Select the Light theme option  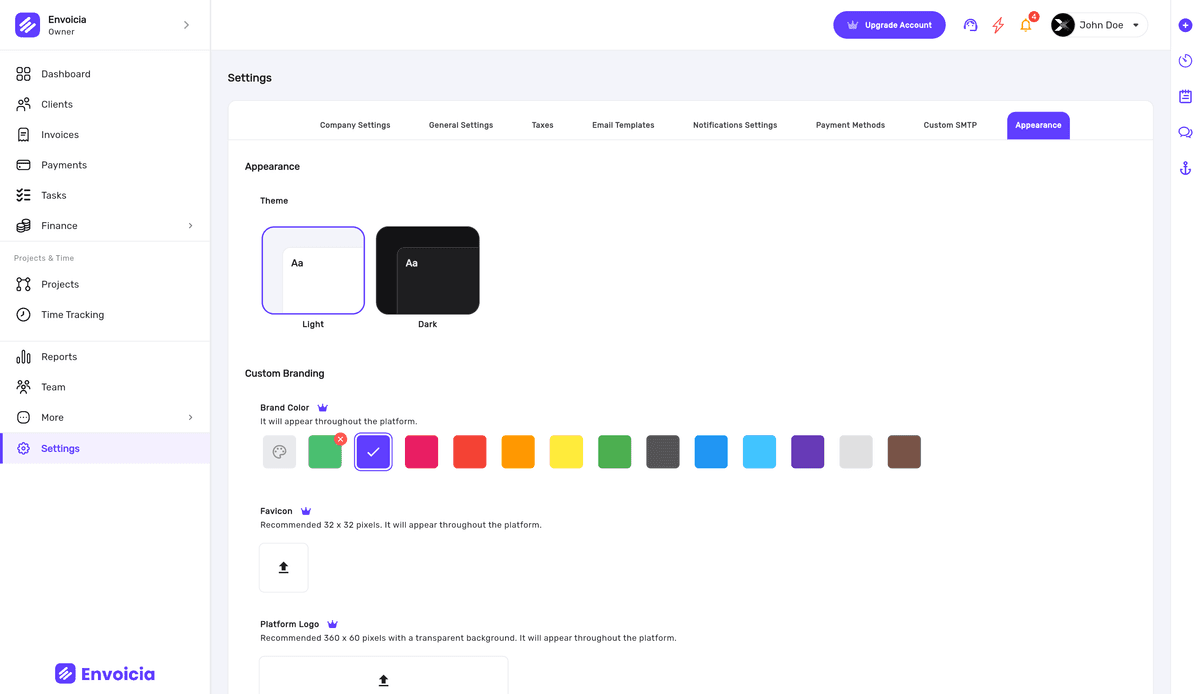pyautogui.click(x=313, y=269)
